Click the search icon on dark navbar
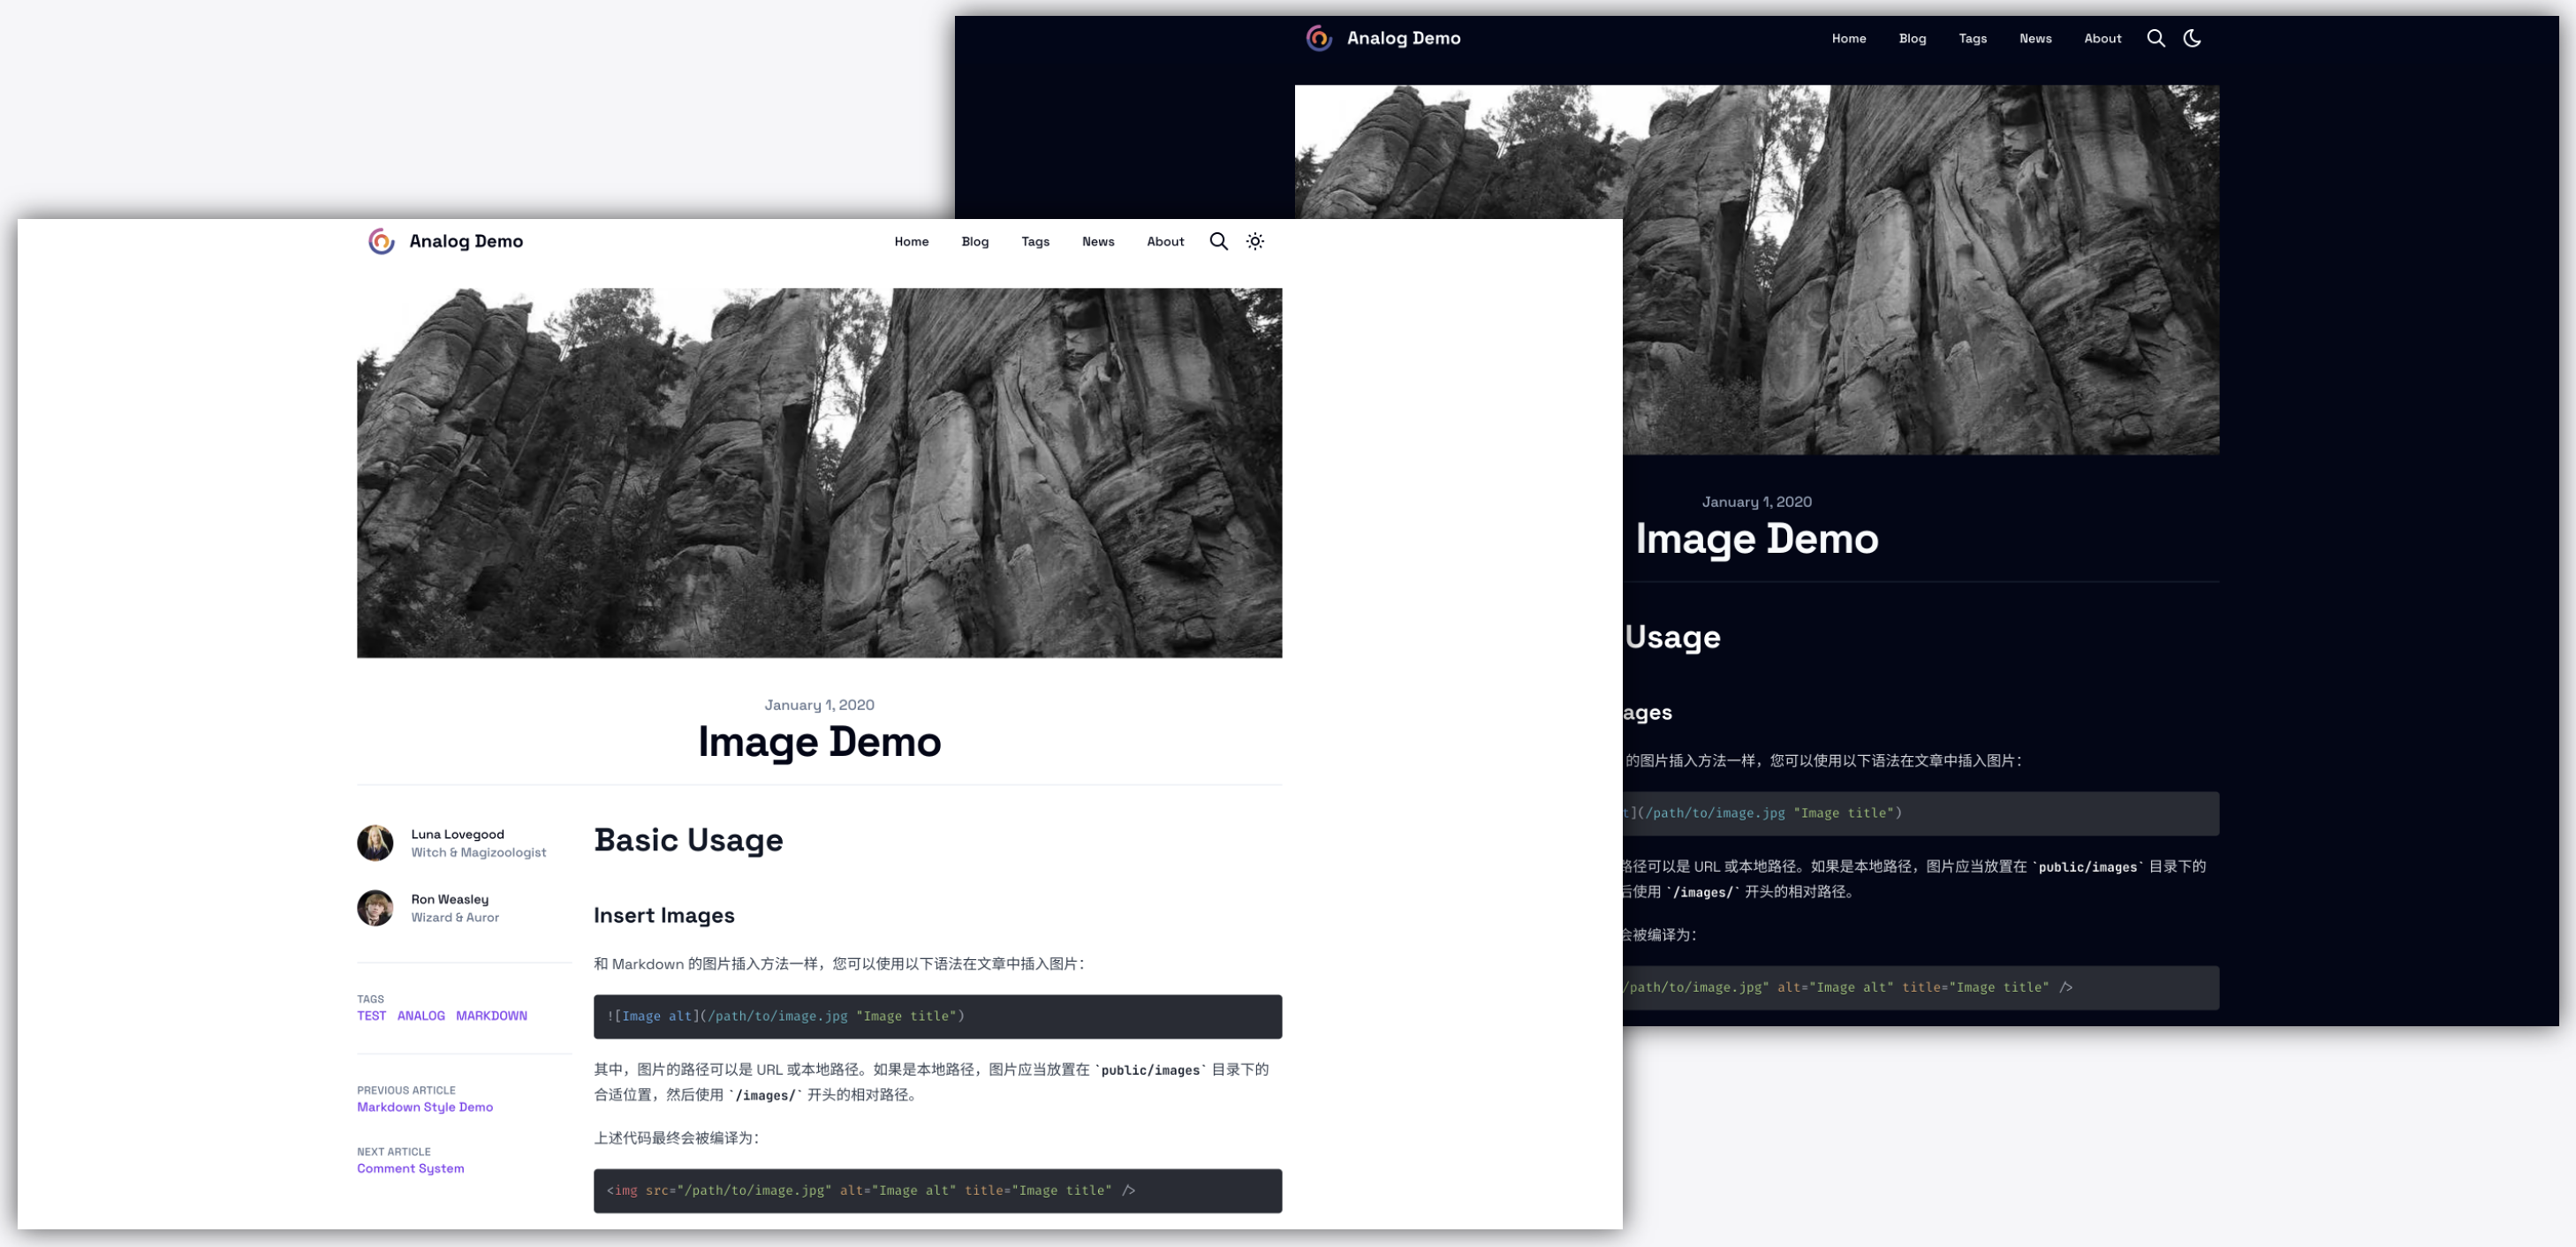Viewport: 2576px width, 1247px height. [x=2156, y=38]
